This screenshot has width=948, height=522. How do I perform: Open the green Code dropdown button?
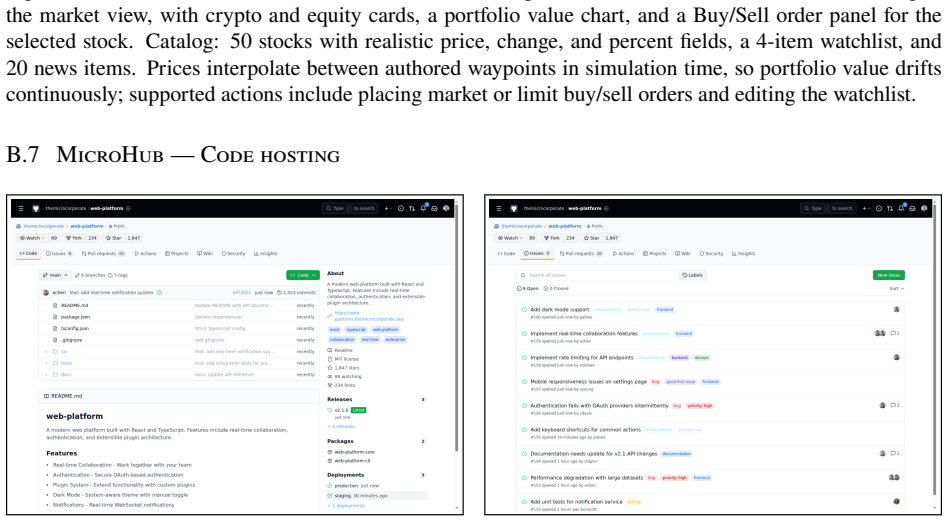pyautogui.click(x=303, y=275)
